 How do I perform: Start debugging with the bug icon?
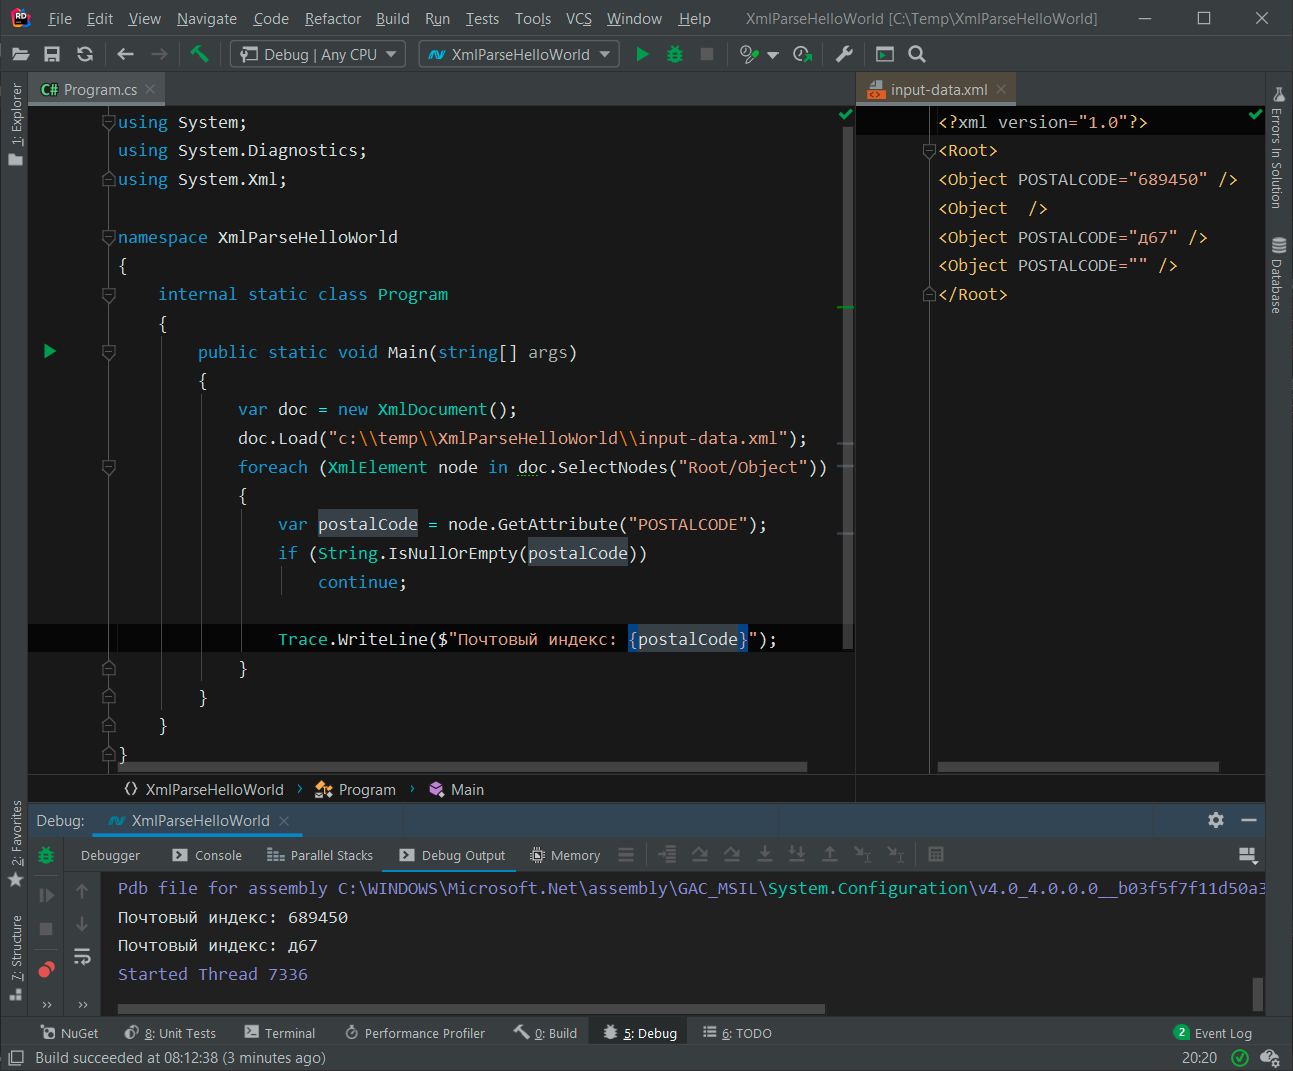coord(675,54)
